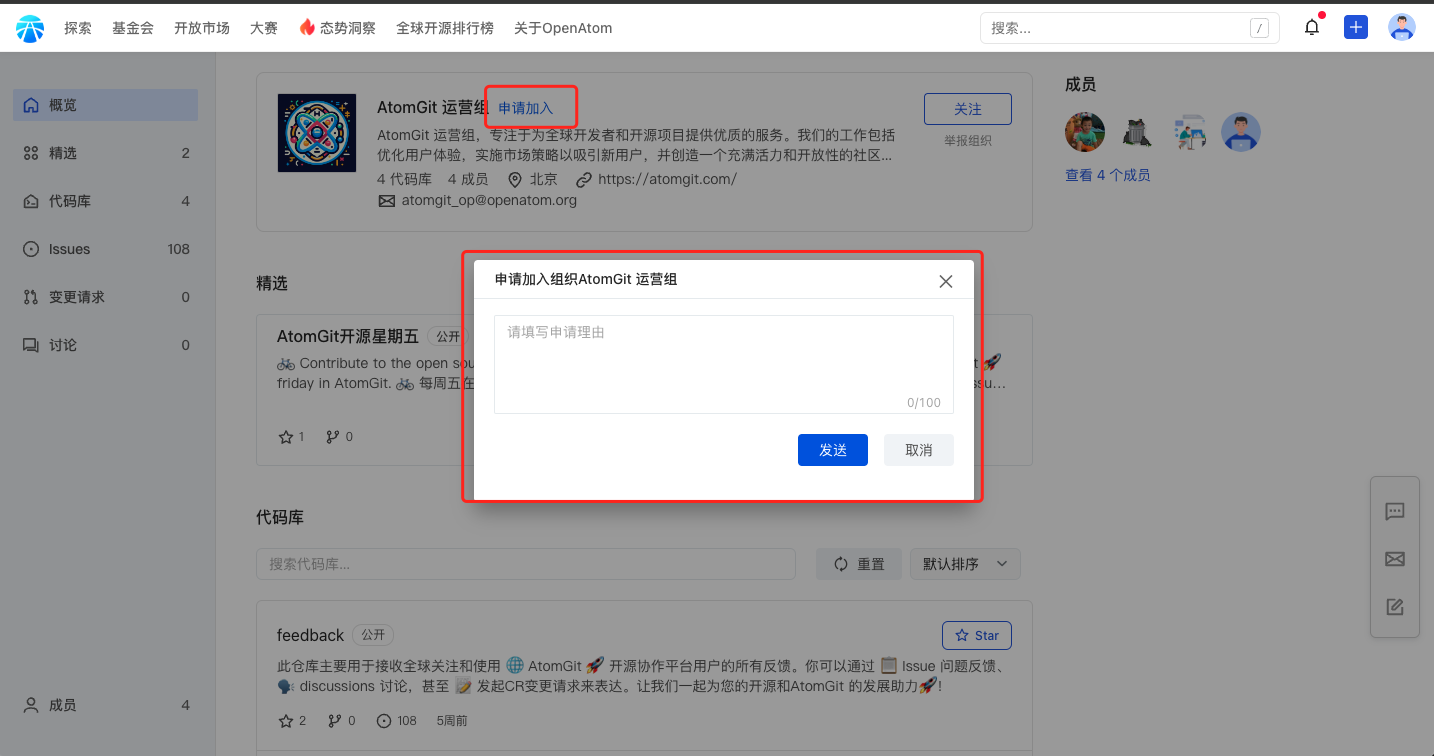Open 探索 in the top navigation
The width and height of the screenshot is (1434, 756).
[x=78, y=28]
